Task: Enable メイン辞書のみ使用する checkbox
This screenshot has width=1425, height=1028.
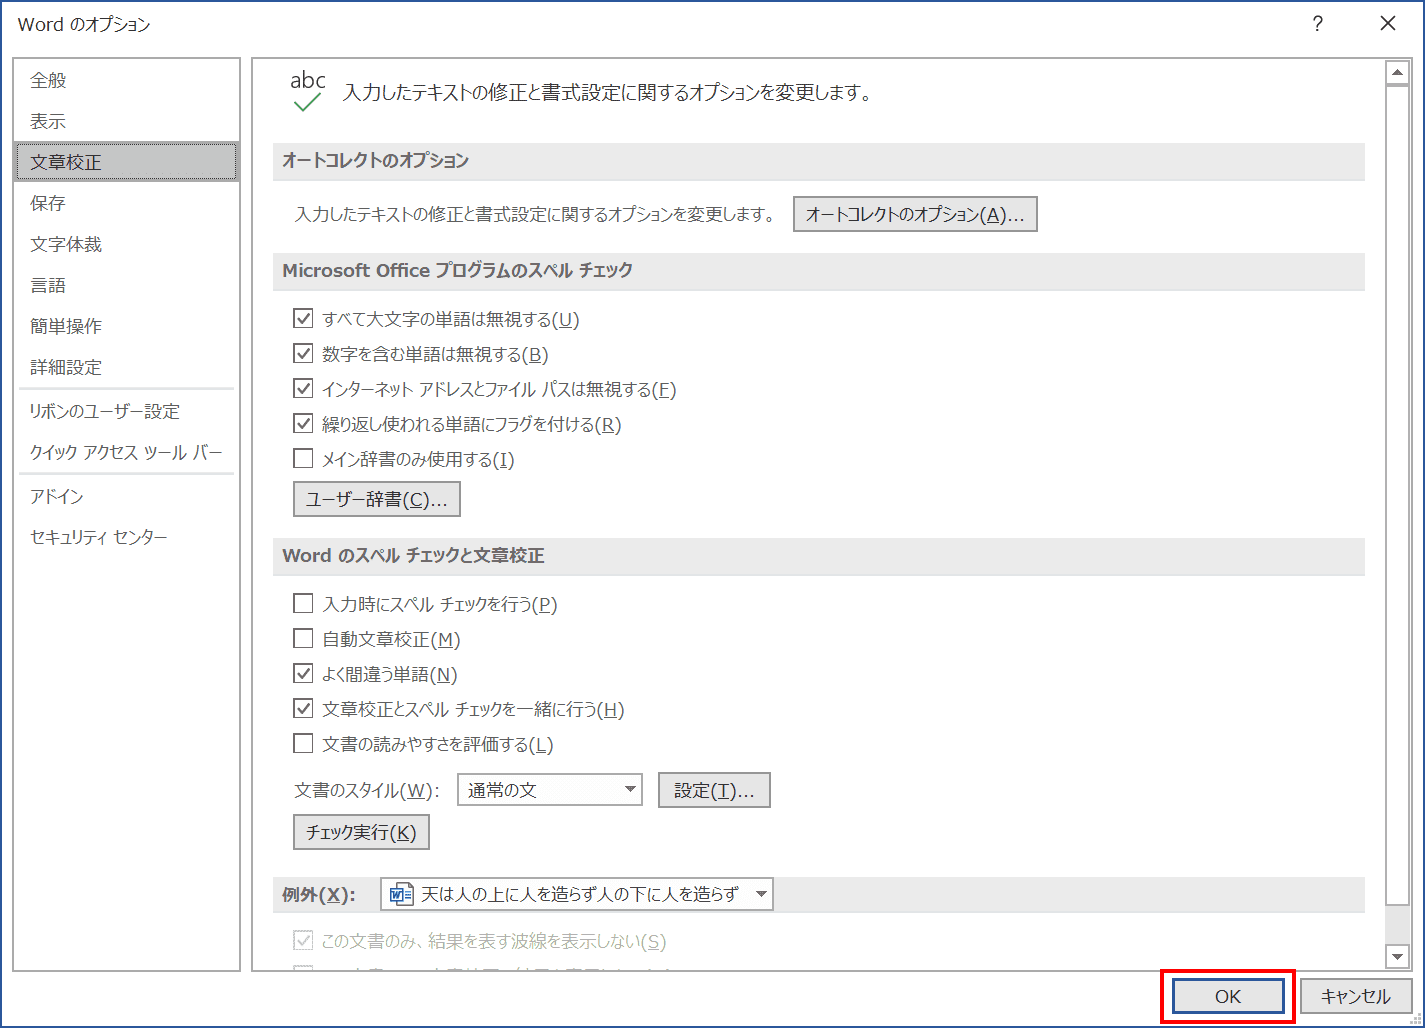Action: click(303, 459)
